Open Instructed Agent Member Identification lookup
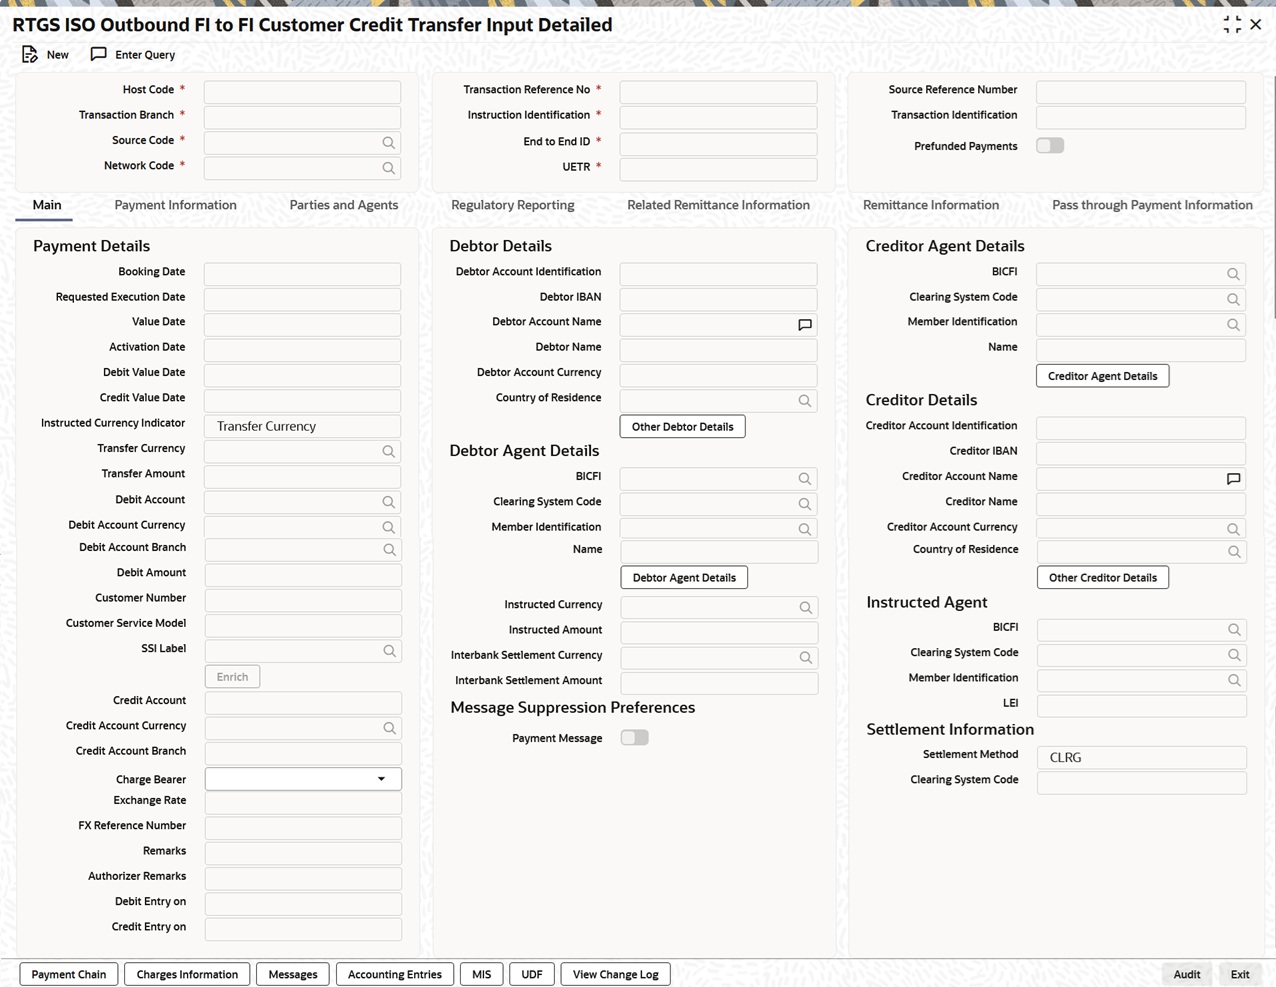1276x987 pixels. (x=1235, y=680)
